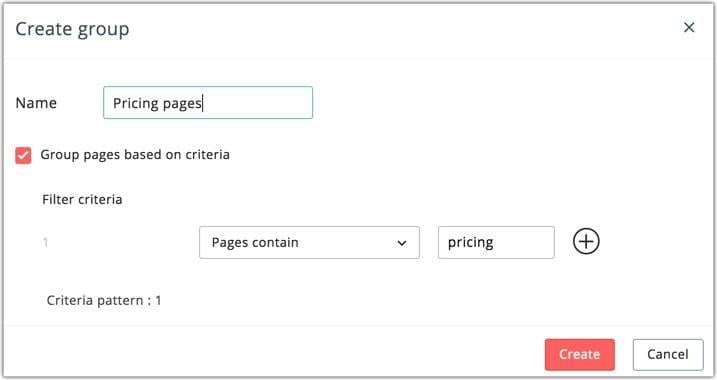The image size is (717, 380).
Task: Cancel group creation
Action: coord(668,354)
